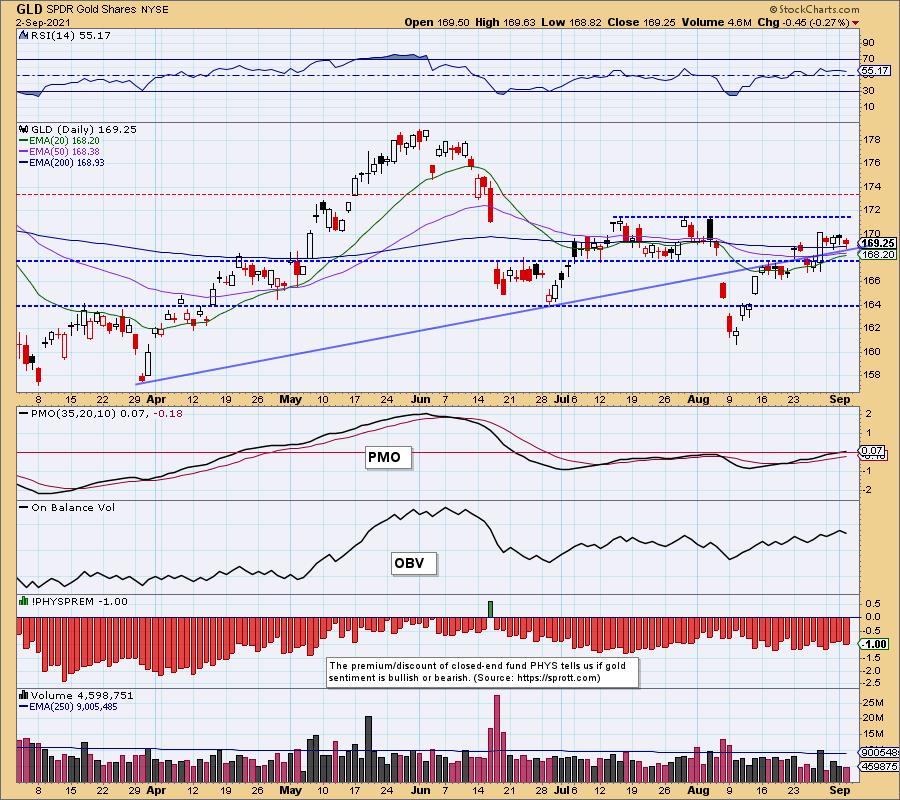Click the Volume 4.6M header value
This screenshot has width=900, height=800.
716,22
